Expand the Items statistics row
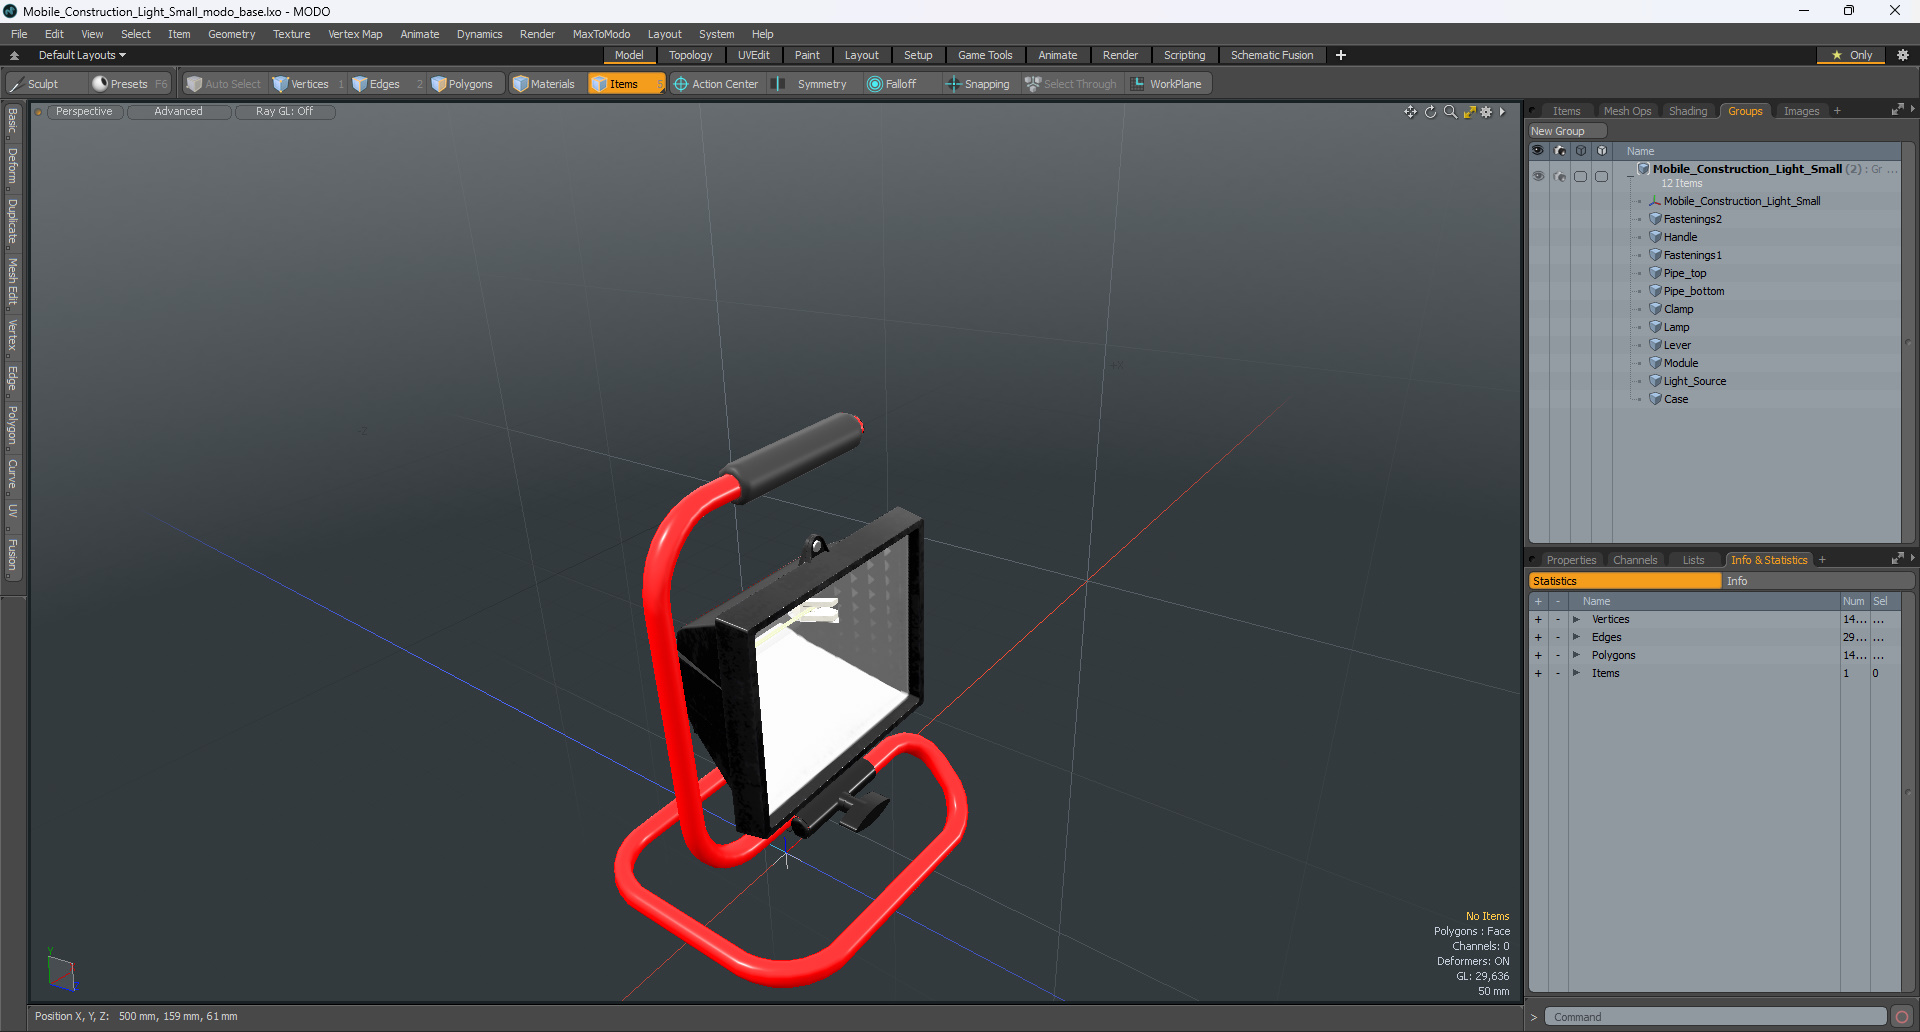 1576,674
